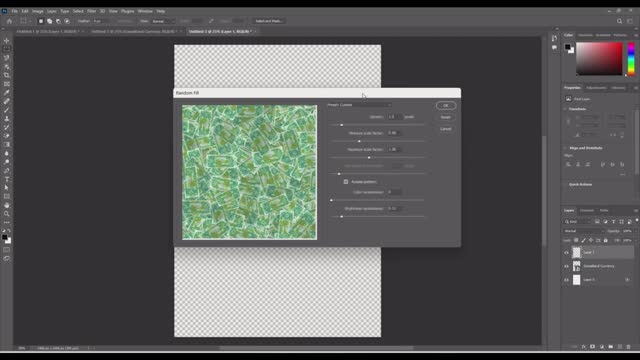Select the Rectangular Marquee tool
Image resolution: width=640 pixels, height=360 pixels.
point(7,49)
